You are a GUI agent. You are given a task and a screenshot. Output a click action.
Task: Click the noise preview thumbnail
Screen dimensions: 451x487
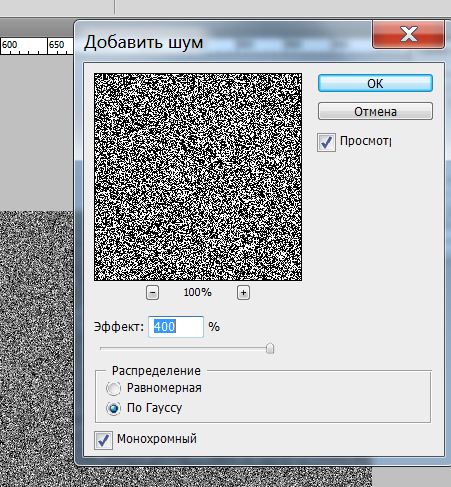[x=198, y=177]
